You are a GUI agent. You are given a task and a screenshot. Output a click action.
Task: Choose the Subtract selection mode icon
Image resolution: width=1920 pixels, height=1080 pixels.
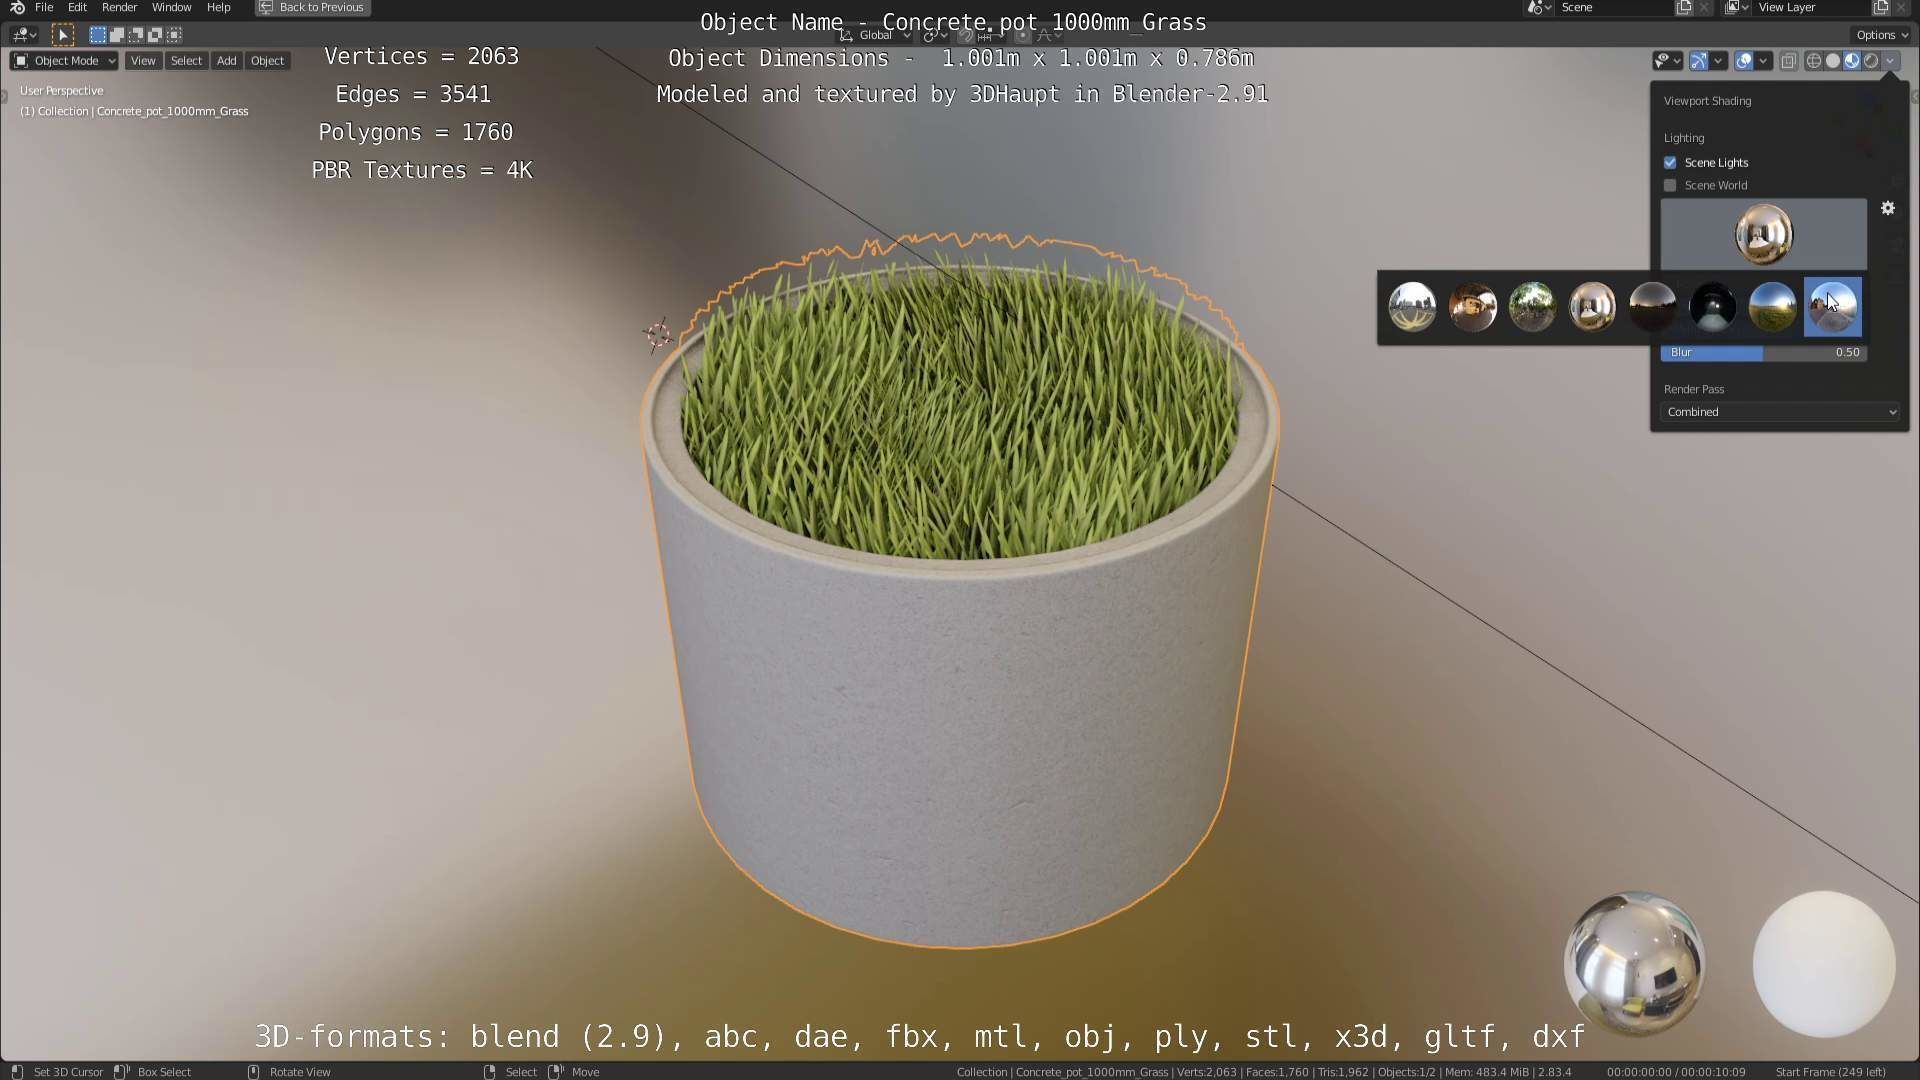(136, 35)
